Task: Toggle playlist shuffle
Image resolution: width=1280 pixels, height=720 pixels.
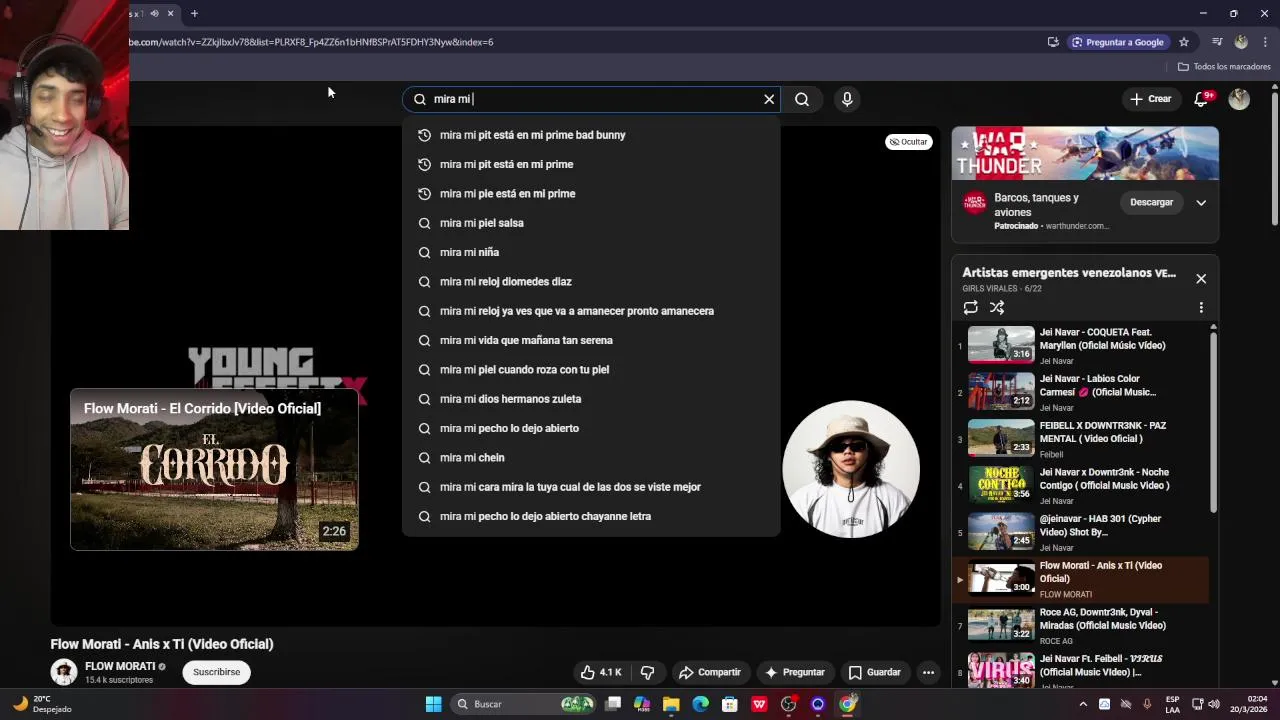Action: coord(997,308)
